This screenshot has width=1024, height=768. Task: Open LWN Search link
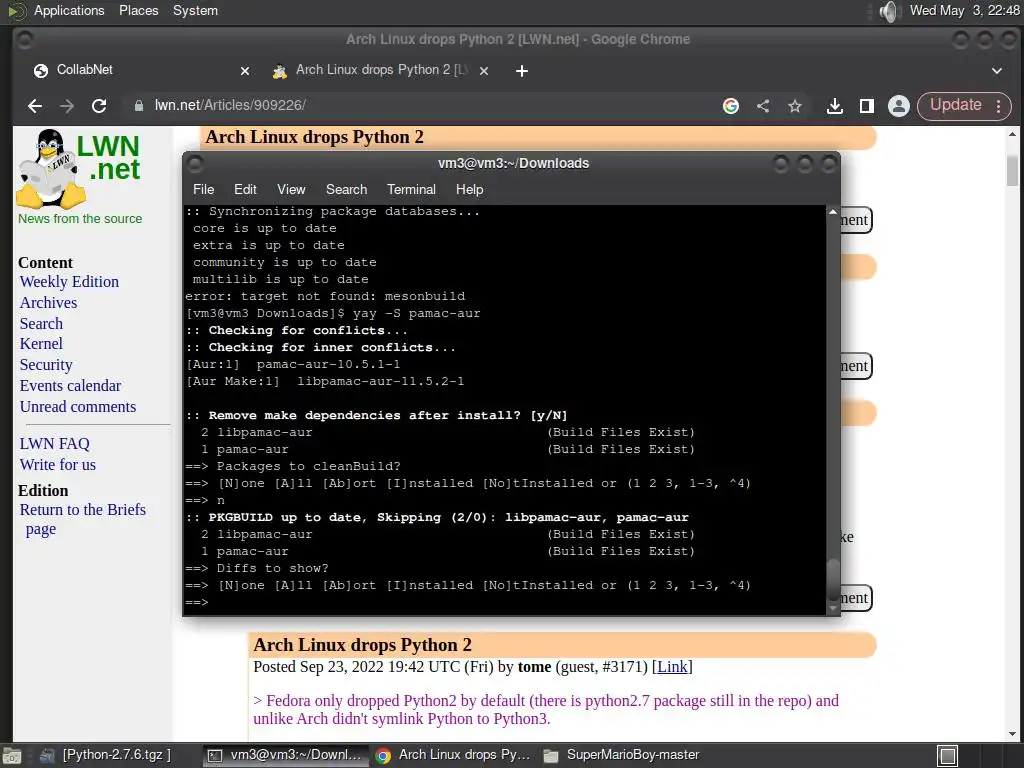(41, 323)
